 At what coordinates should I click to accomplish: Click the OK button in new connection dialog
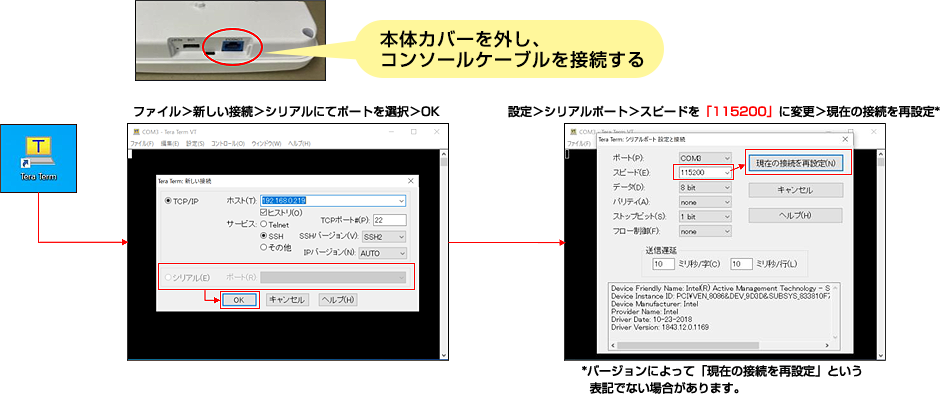(x=239, y=300)
